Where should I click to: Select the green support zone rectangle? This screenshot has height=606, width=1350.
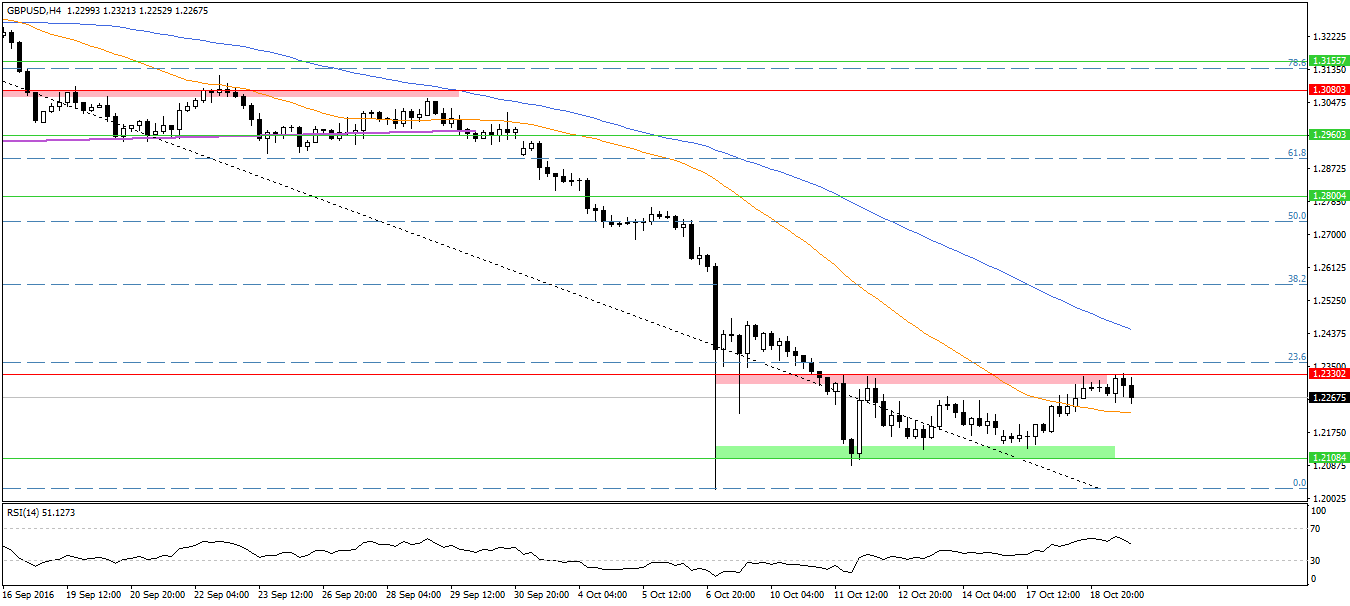(914, 452)
